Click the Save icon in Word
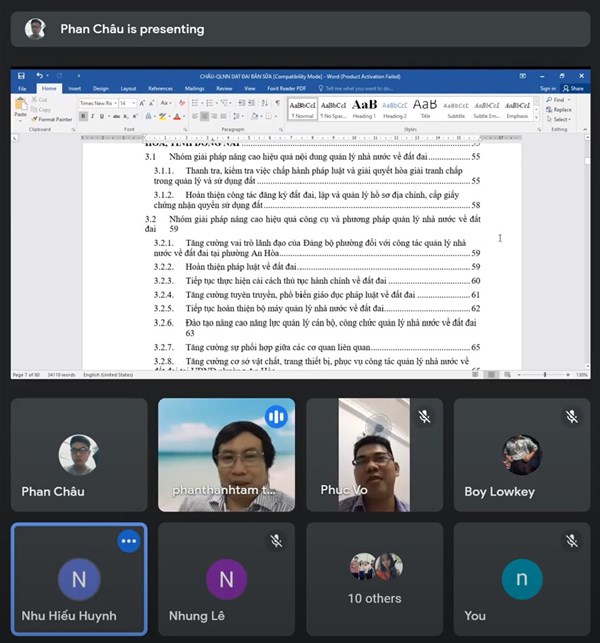 (x=23, y=76)
